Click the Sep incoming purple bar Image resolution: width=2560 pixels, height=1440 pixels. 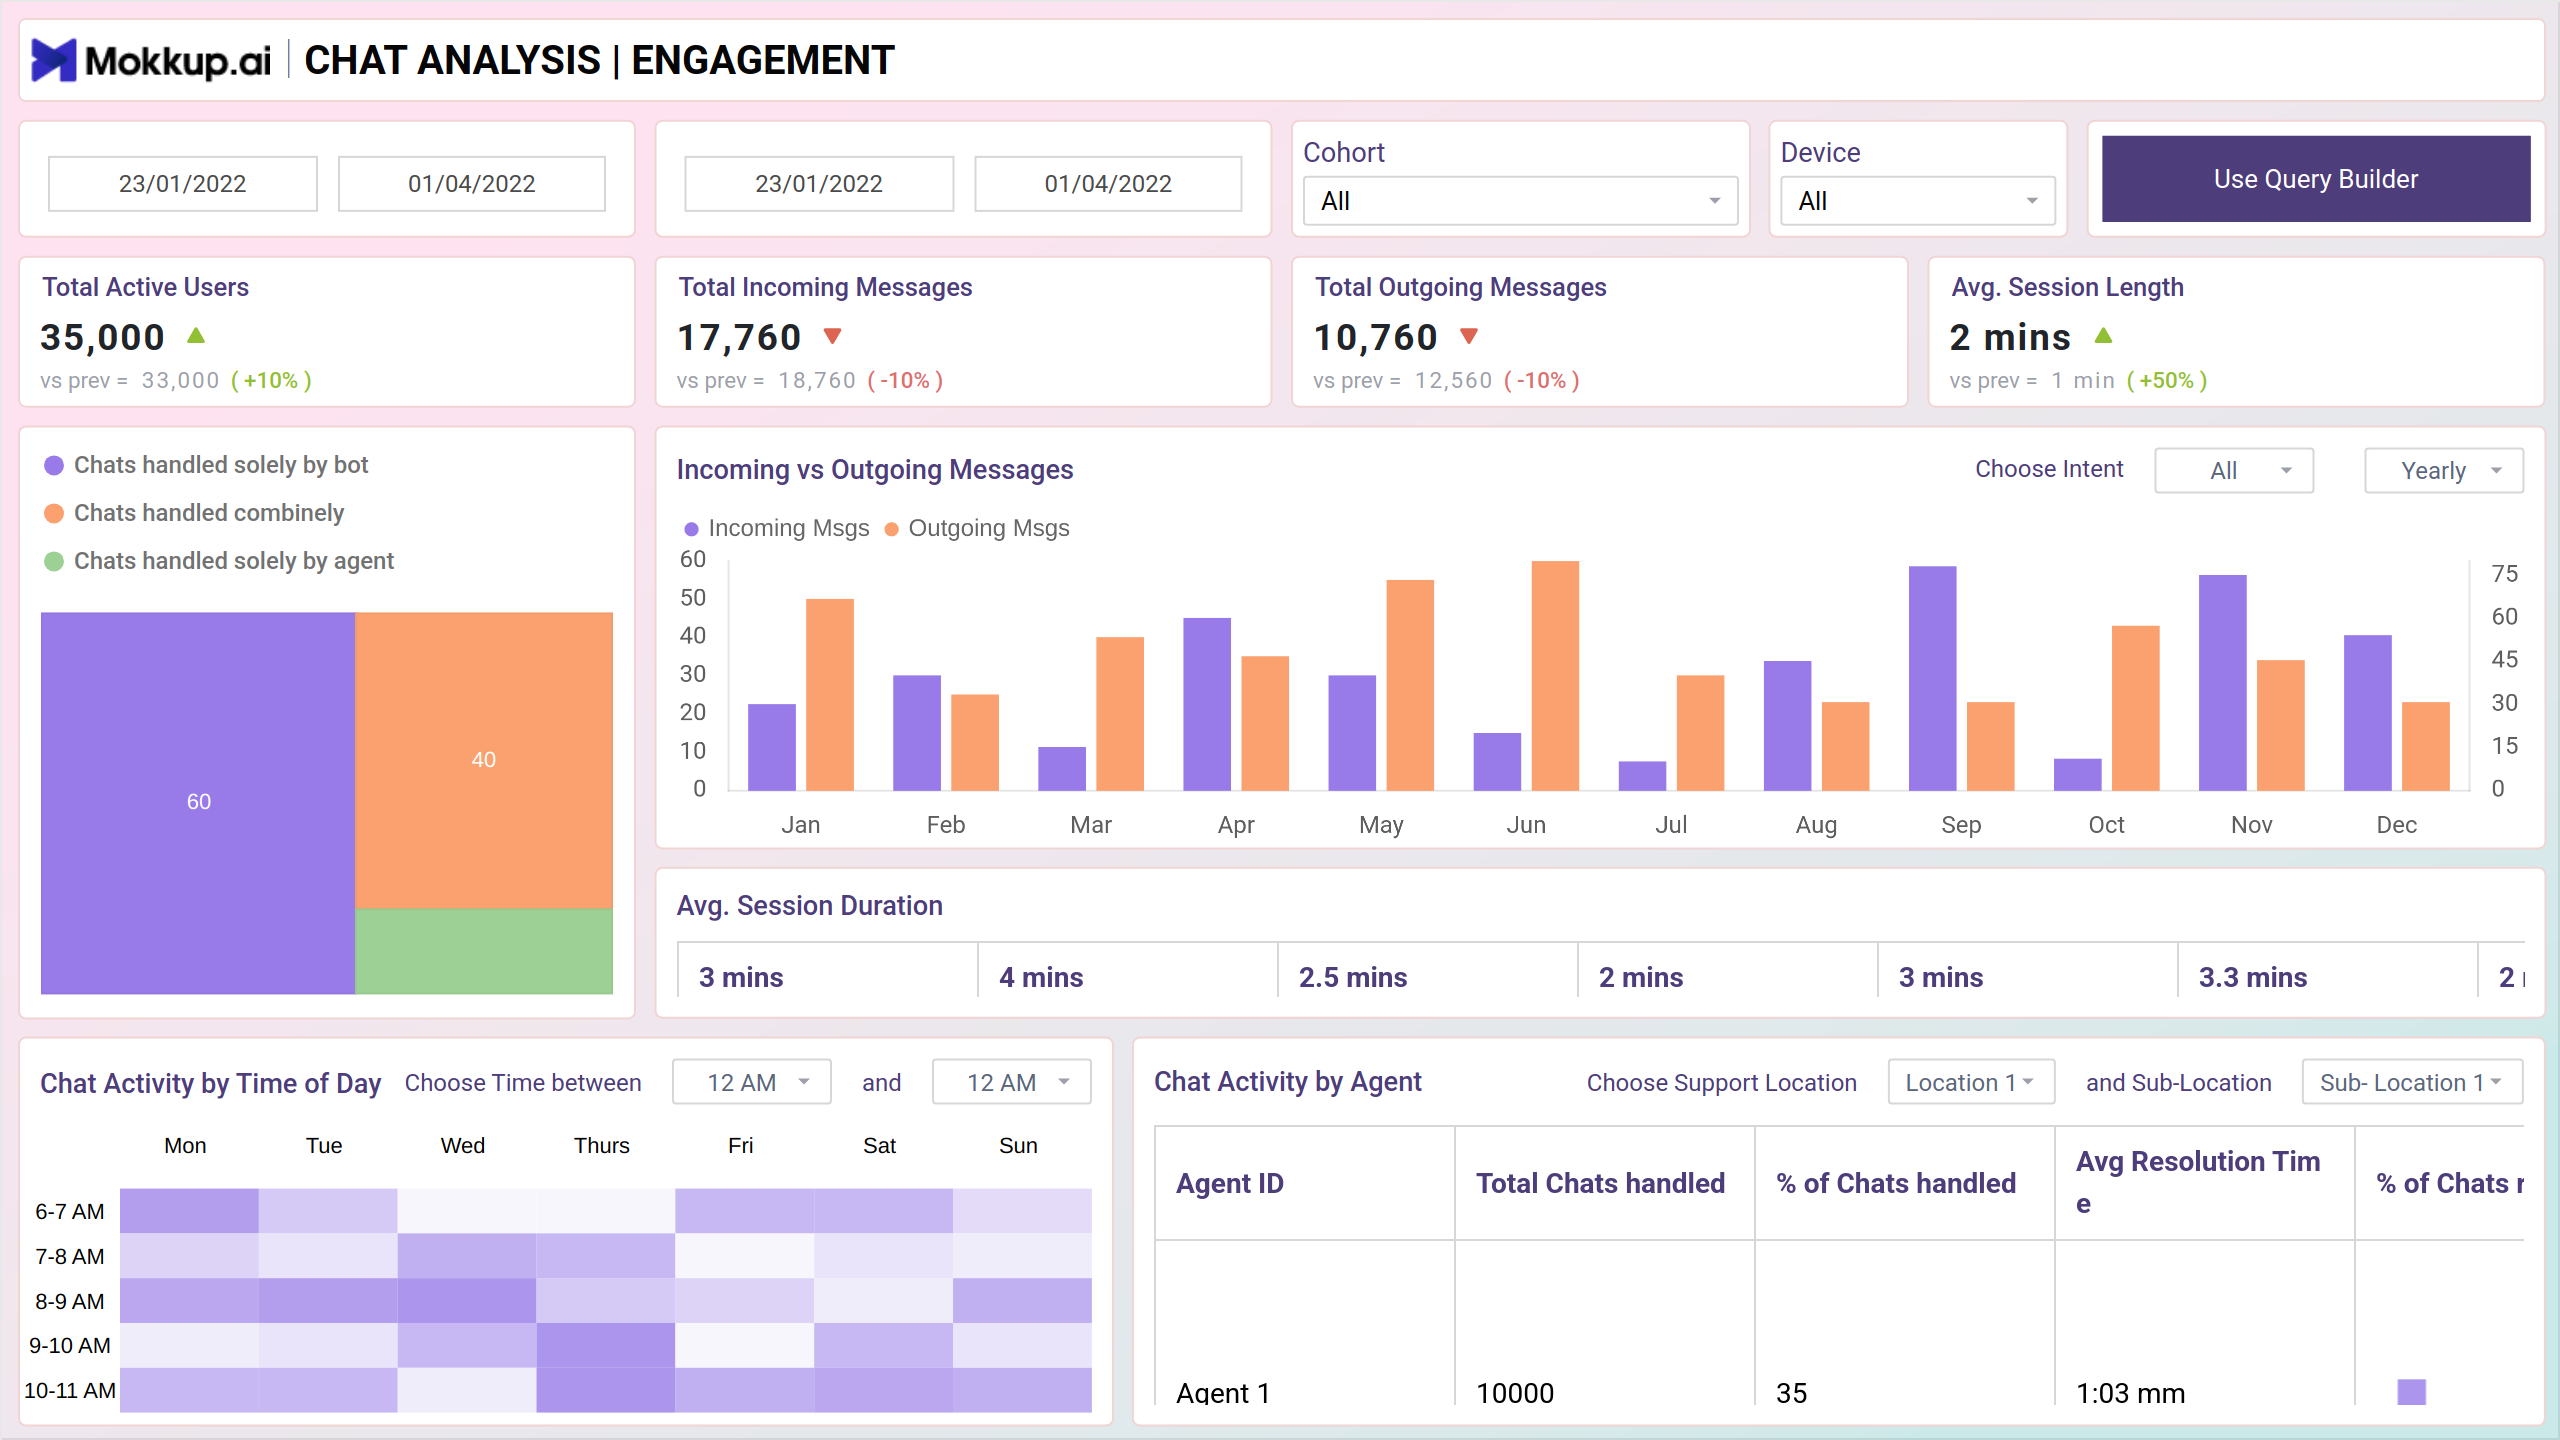1932,679
